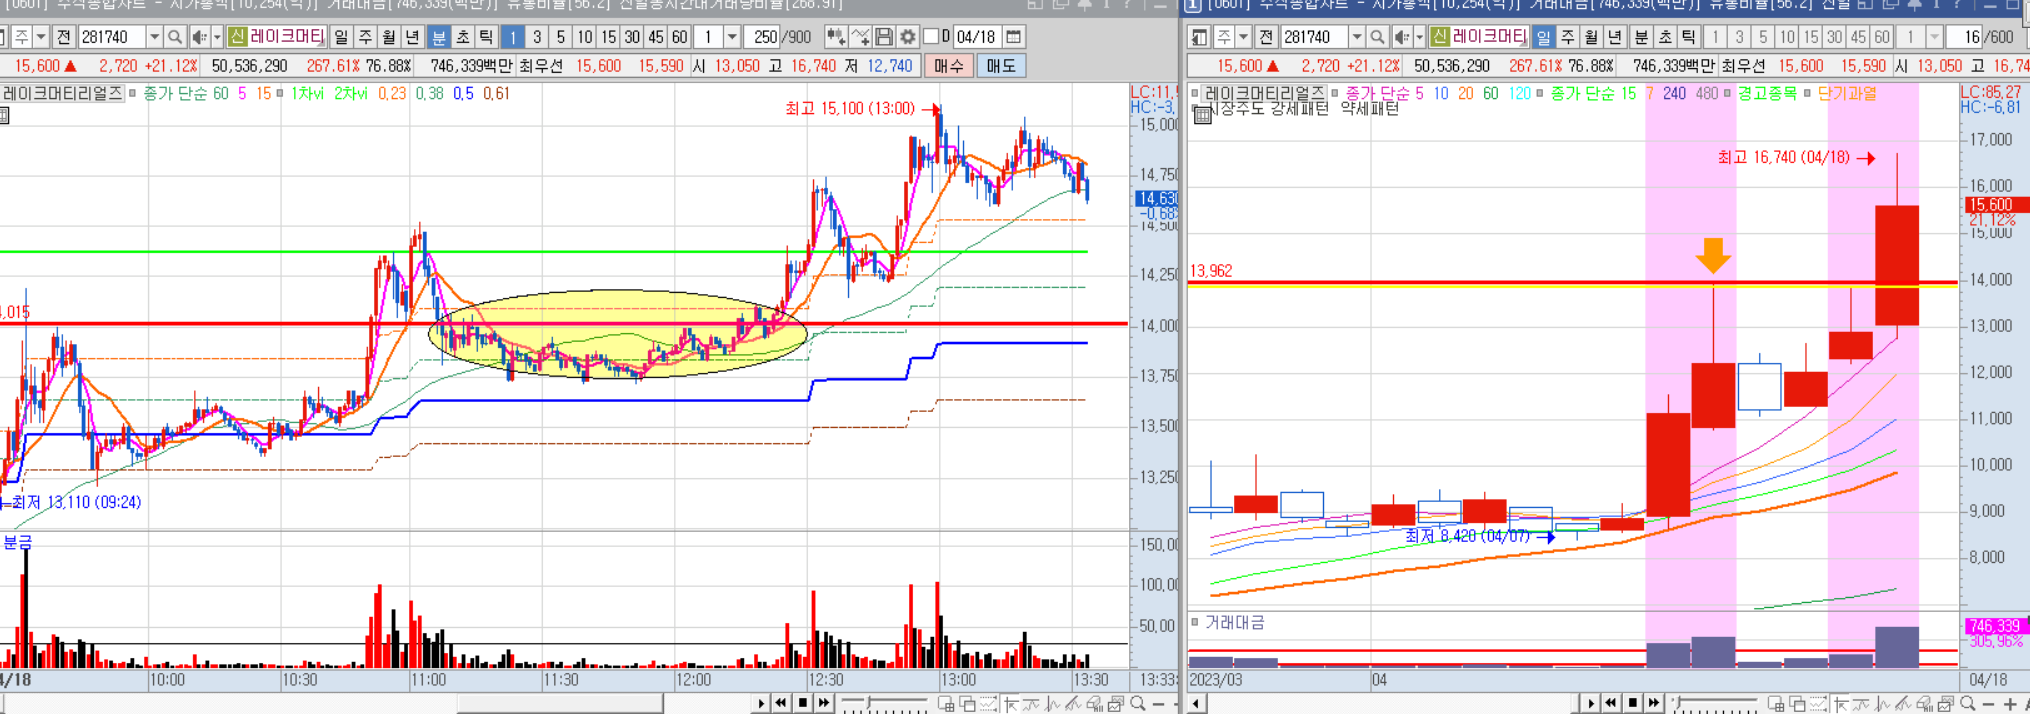Stop right chart replay
Image resolution: width=2030 pixels, height=714 pixels.
pos(1633,703)
